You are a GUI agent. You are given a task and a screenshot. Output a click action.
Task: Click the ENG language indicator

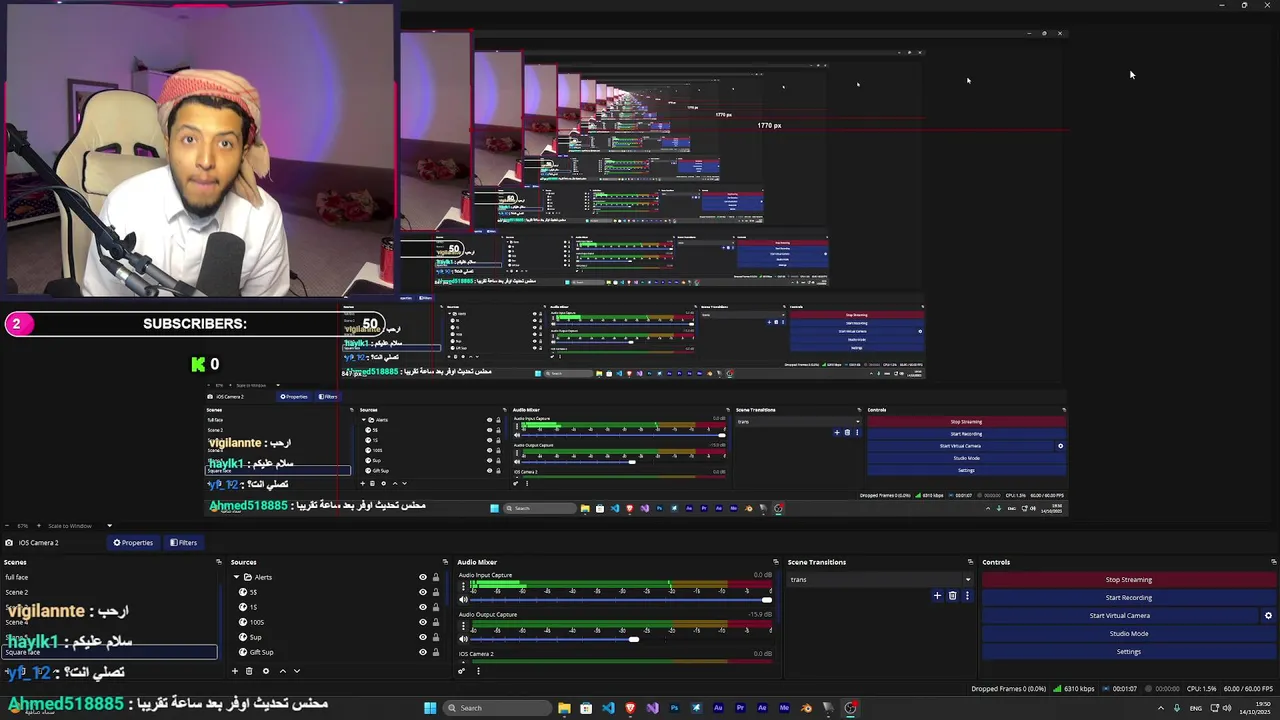pos(1194,708)
